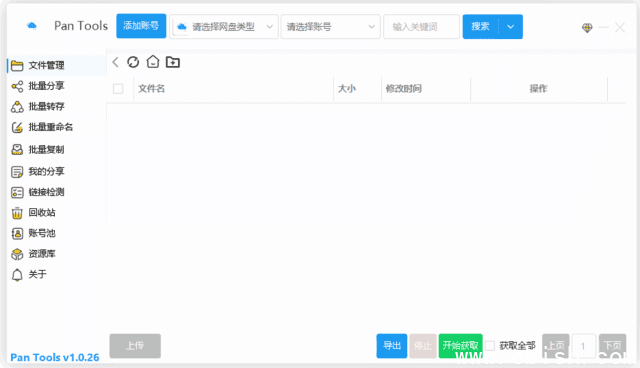Click the 修改时间 column header
Image resolution: width=640 pixels, height=368 pixels.
(x=404, y=89)
